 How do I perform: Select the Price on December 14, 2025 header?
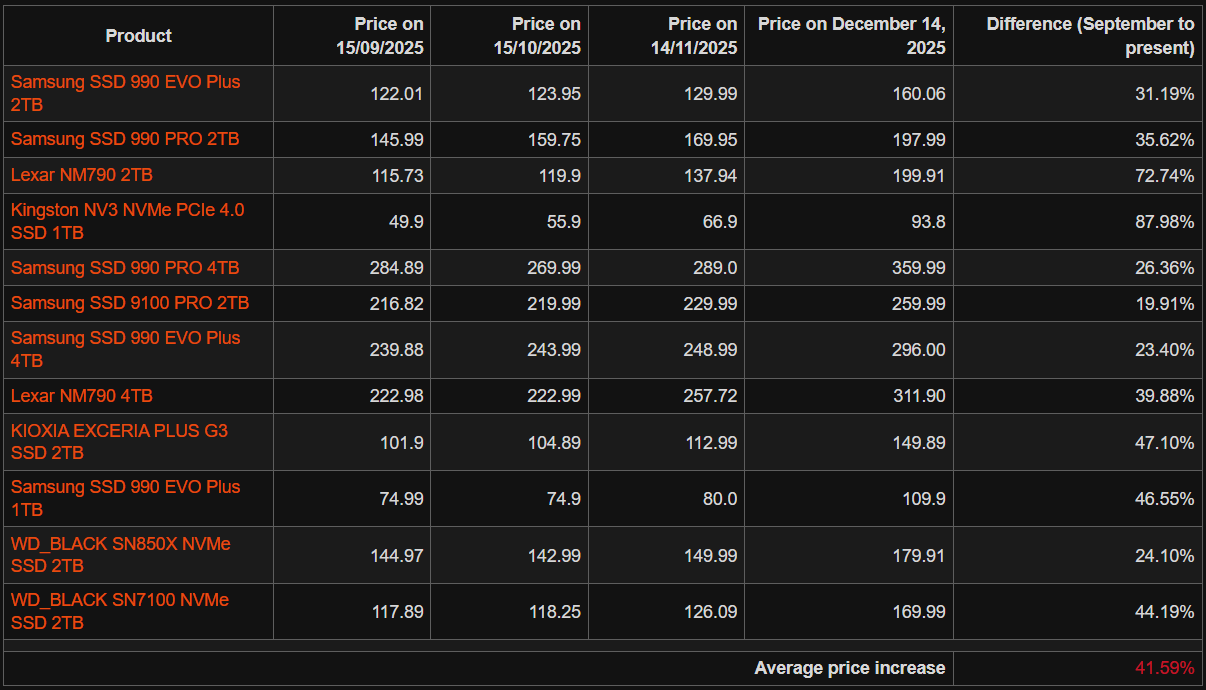[851, 36]
